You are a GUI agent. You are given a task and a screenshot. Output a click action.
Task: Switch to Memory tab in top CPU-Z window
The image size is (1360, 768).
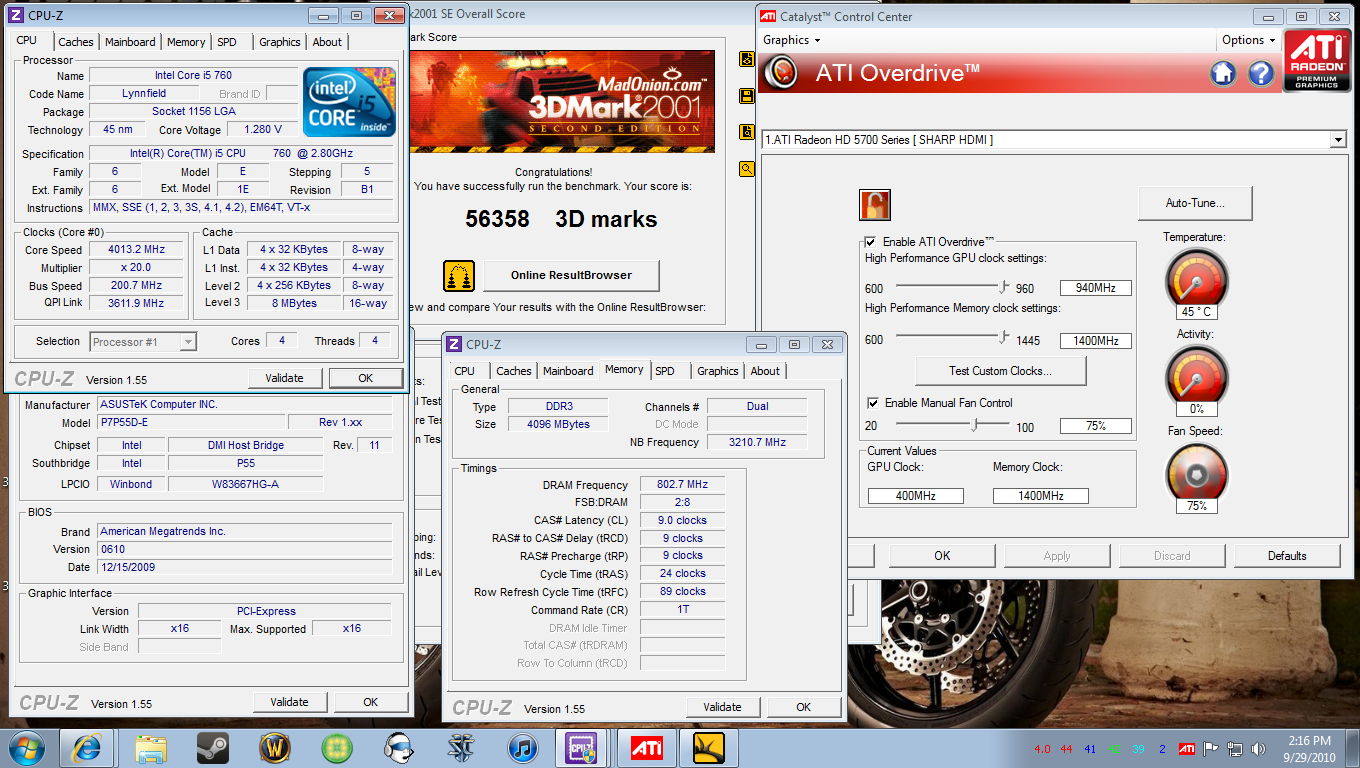coord(186,42)
